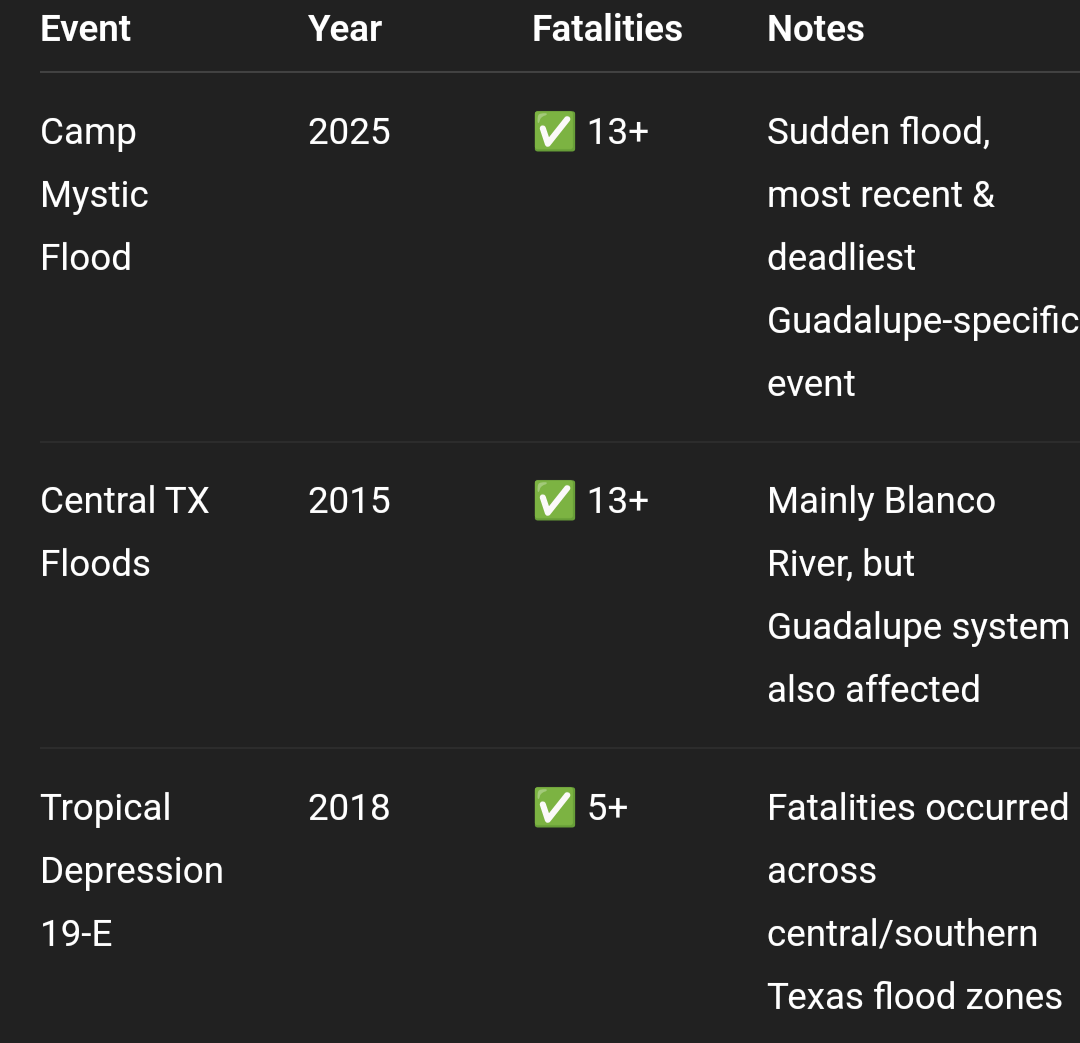Click the 13+ fatalities value for 2025
The height and width of the screenshot is (1043, 1080).
(x=618, y=131)
